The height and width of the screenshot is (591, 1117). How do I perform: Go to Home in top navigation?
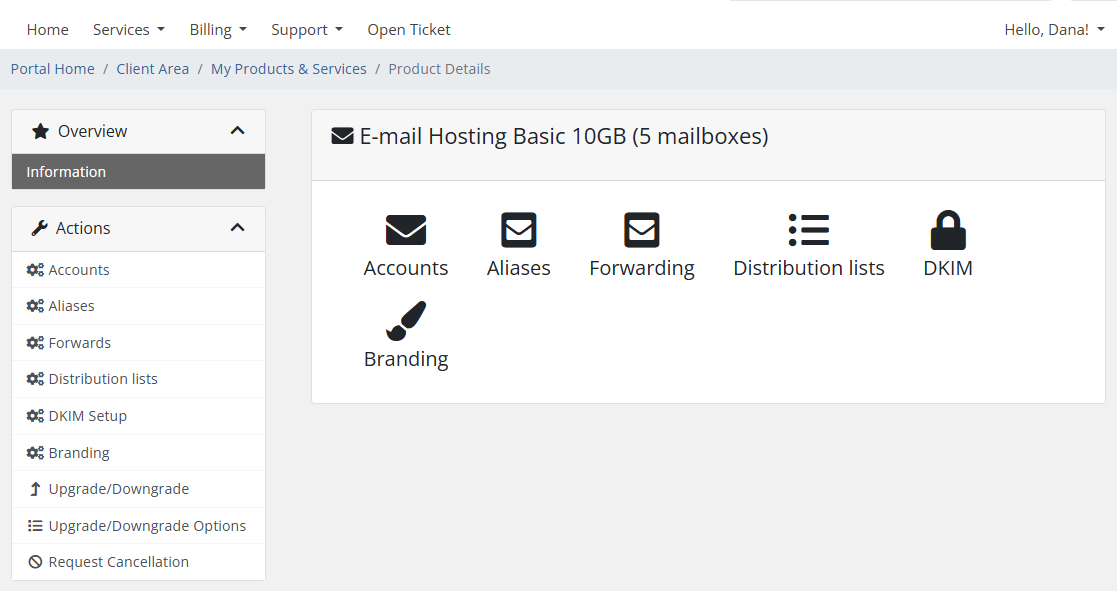click(47, 30)
